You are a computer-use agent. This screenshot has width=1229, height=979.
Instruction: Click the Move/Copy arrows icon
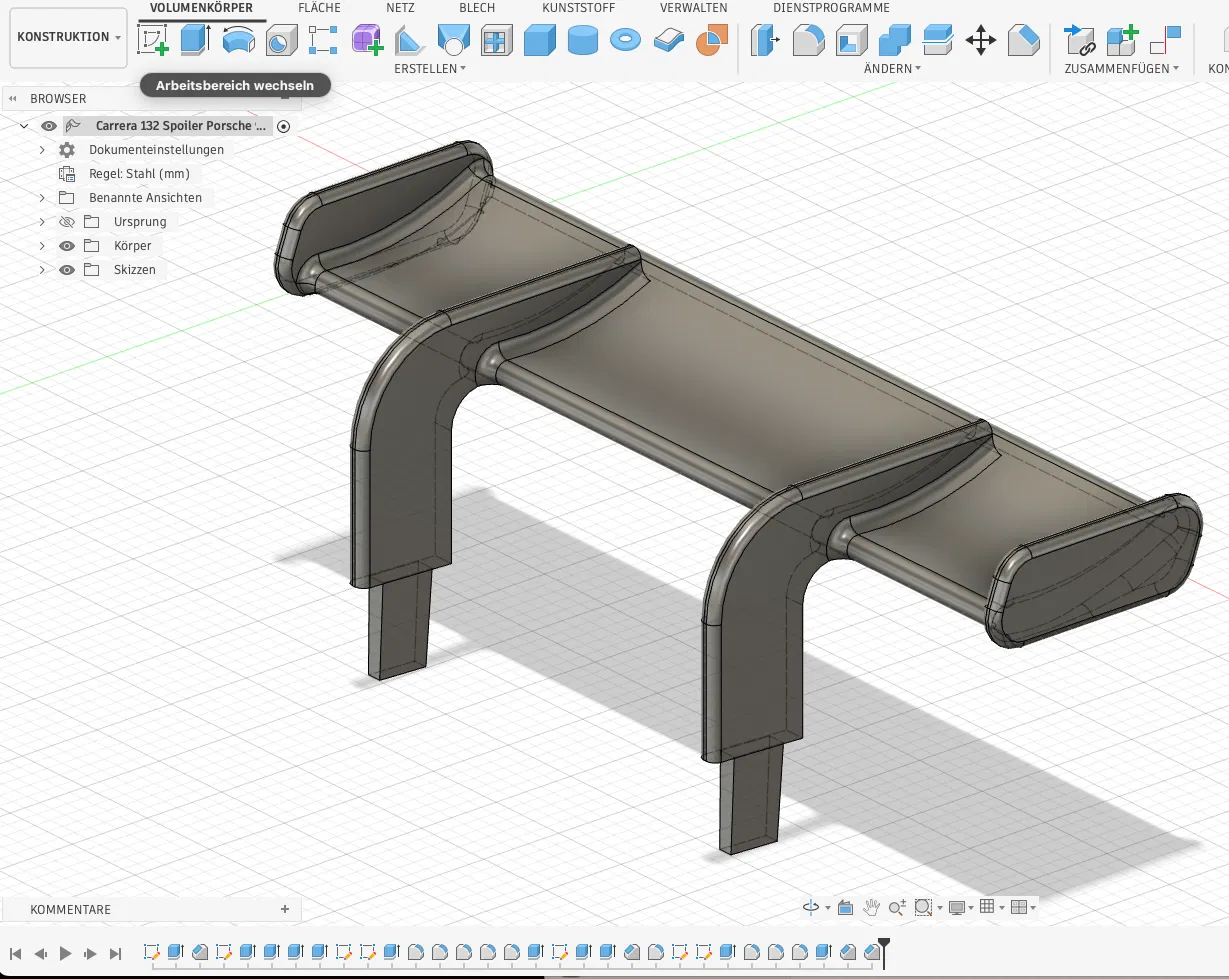(980, 41)
